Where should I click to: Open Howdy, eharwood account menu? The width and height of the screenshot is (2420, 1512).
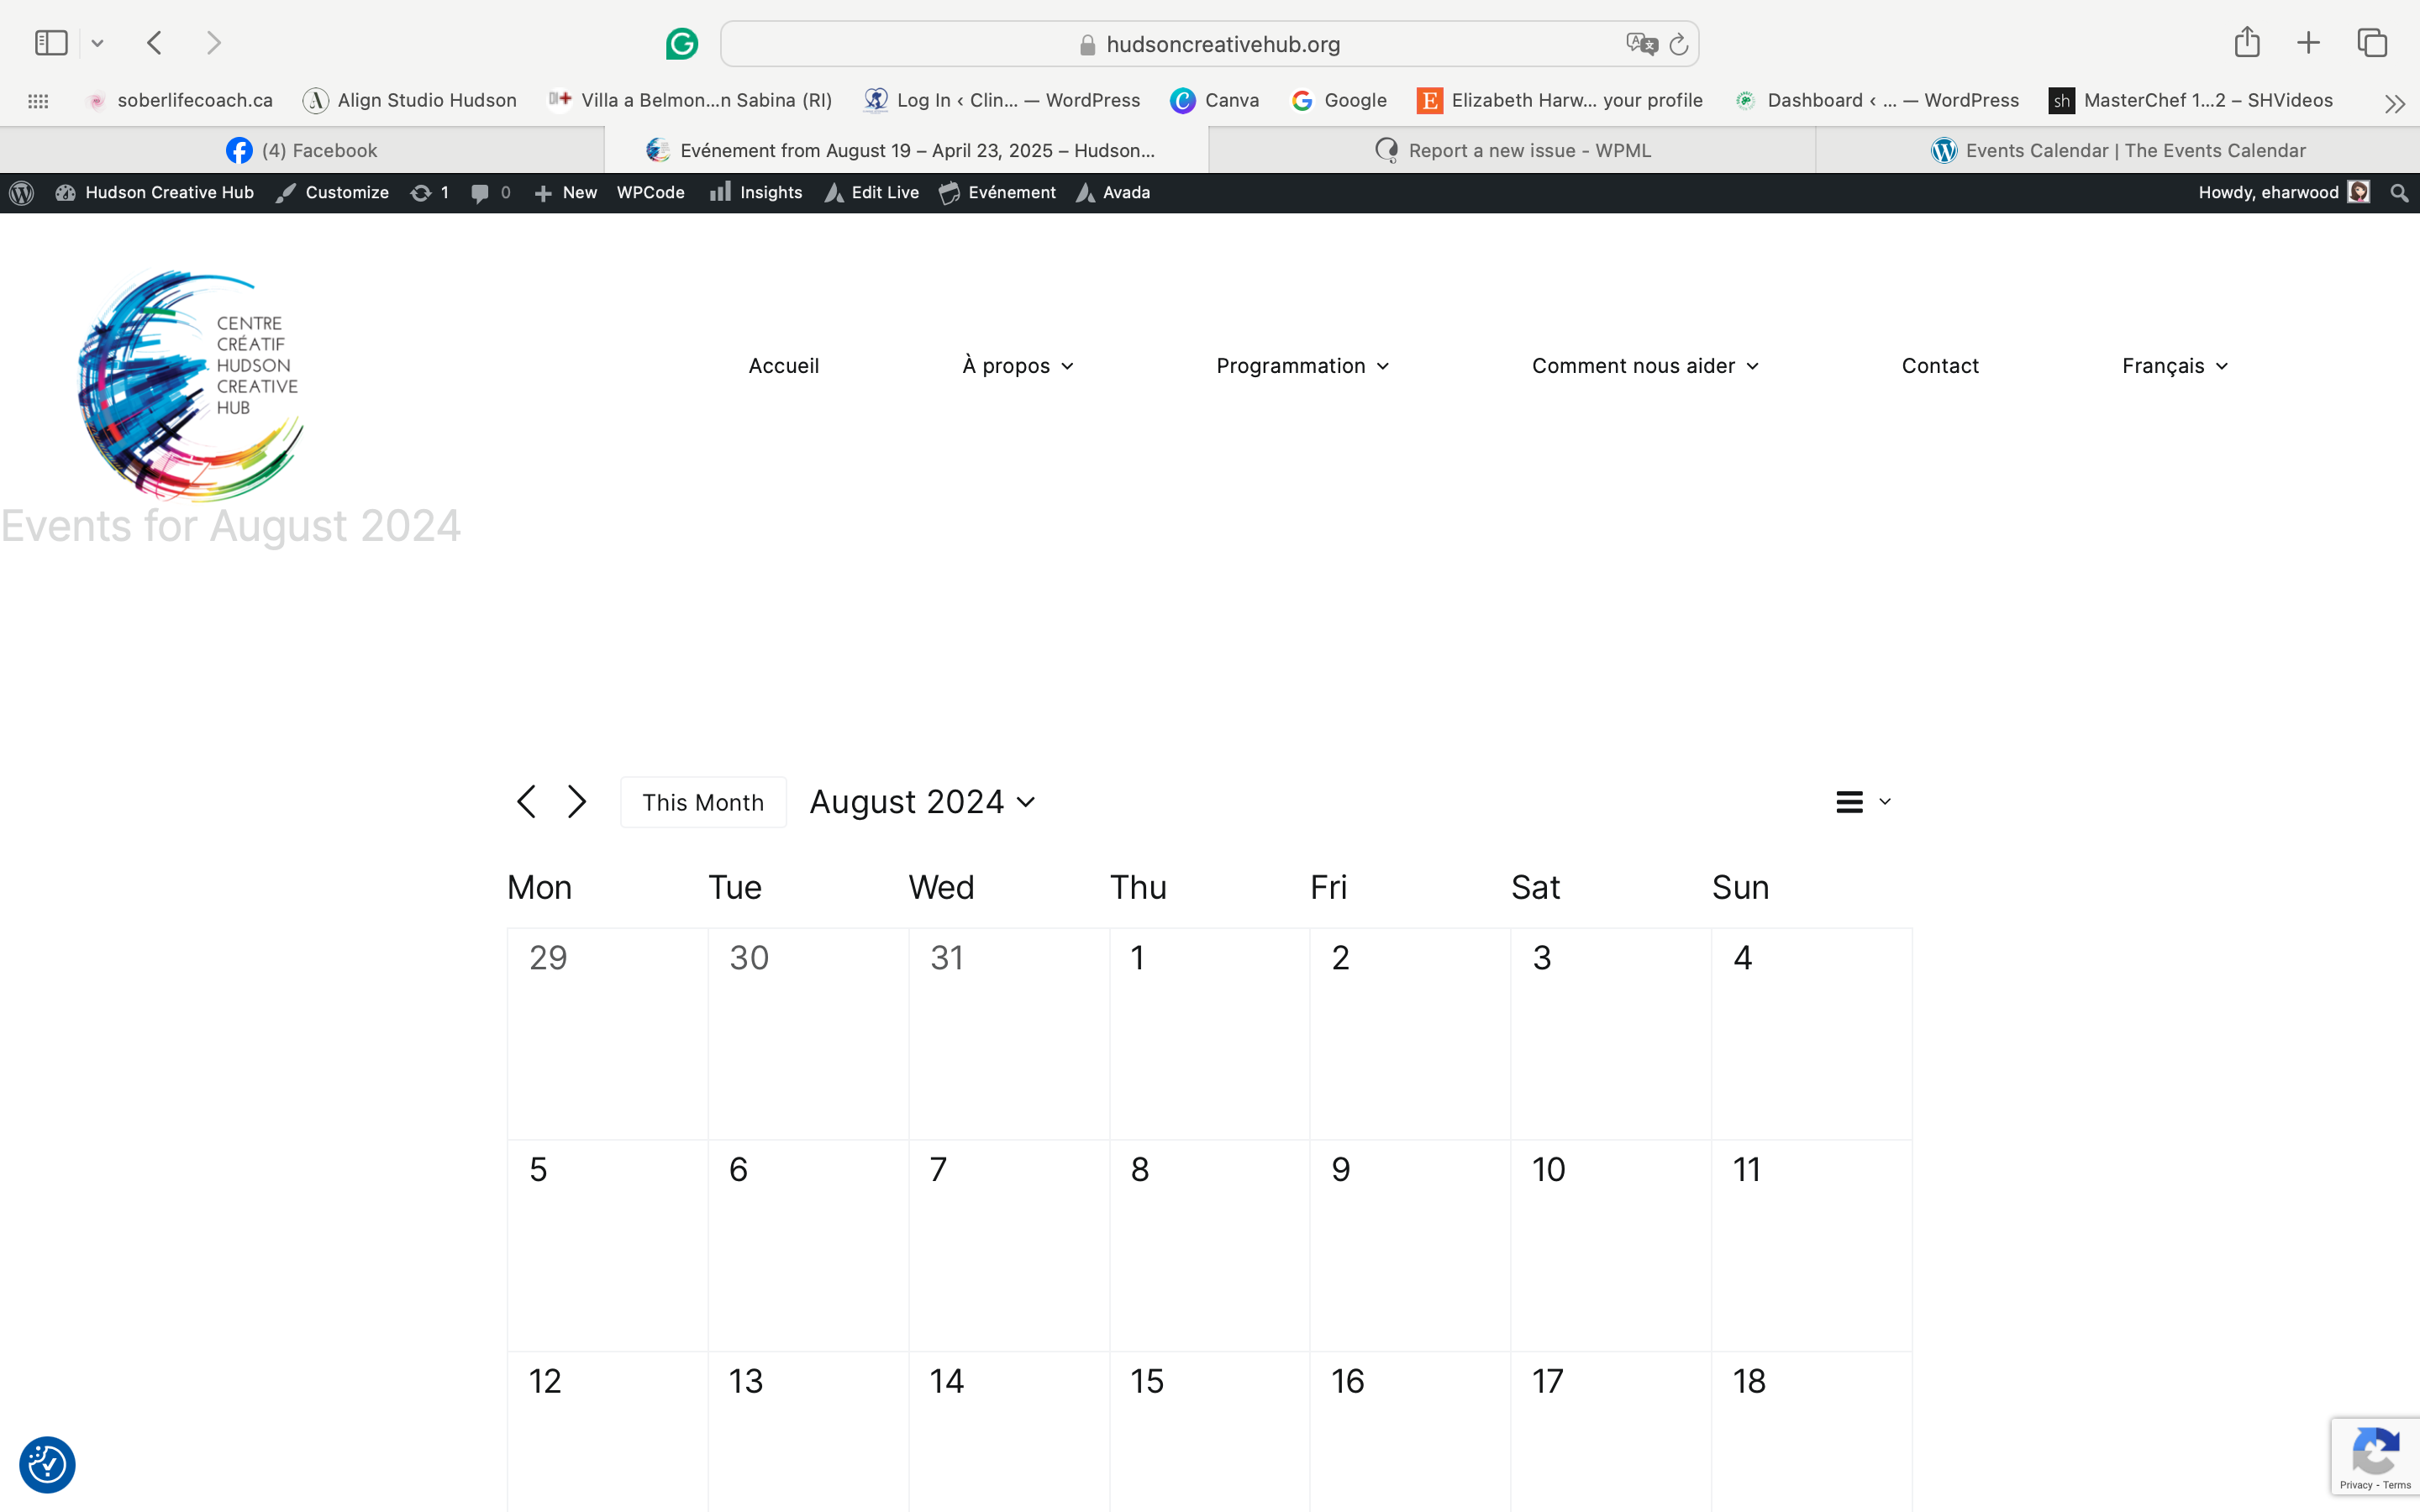click(2284, 192)
